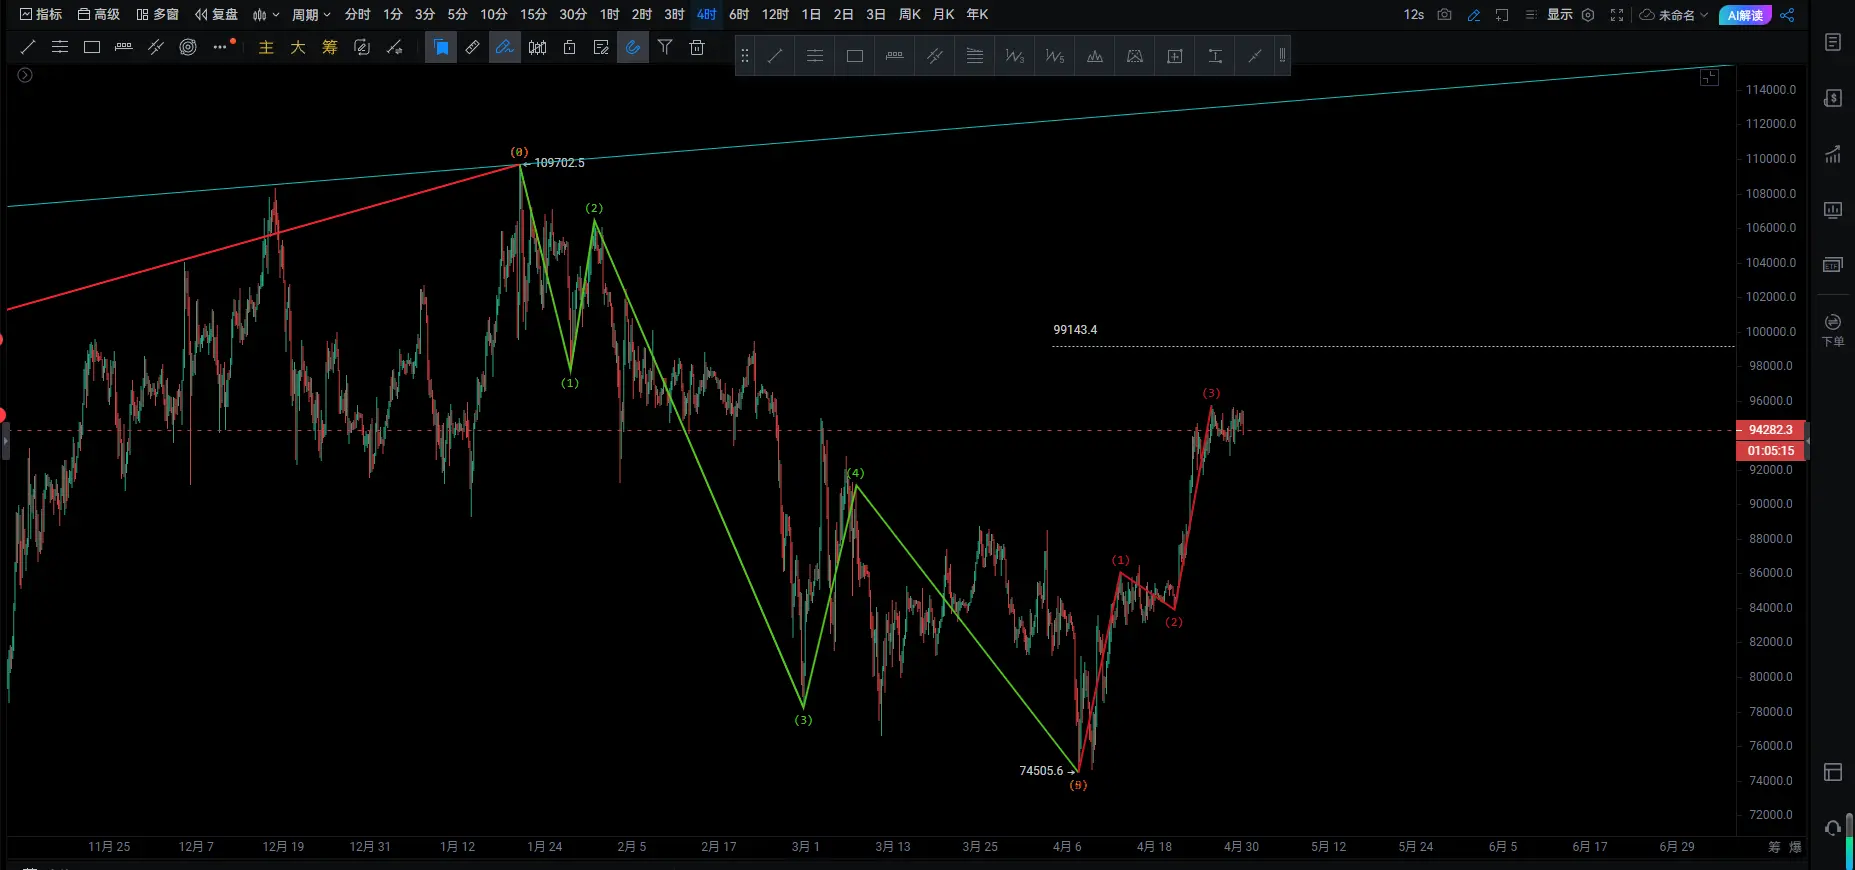The height and width of the screenshot is (870, 1855).
Task: Select the horizontal lines tool in main toolbar
Action: [60, 47]
